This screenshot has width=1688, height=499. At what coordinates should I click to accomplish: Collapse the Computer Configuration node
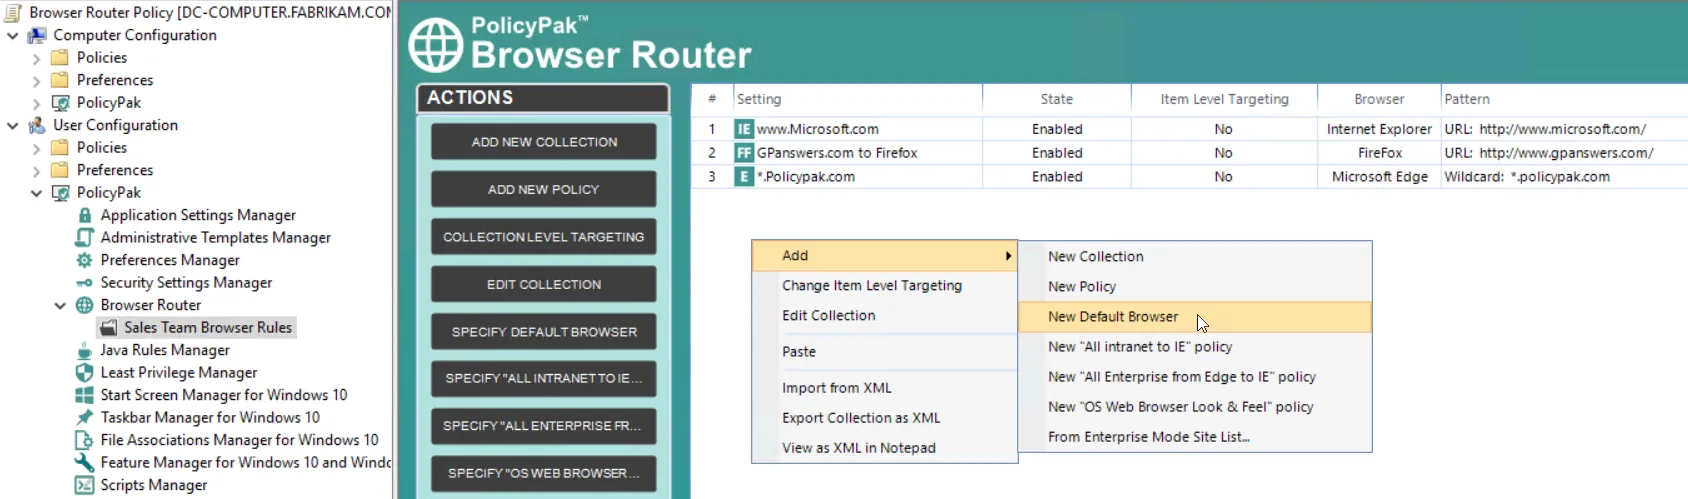[x=13, y=36]
